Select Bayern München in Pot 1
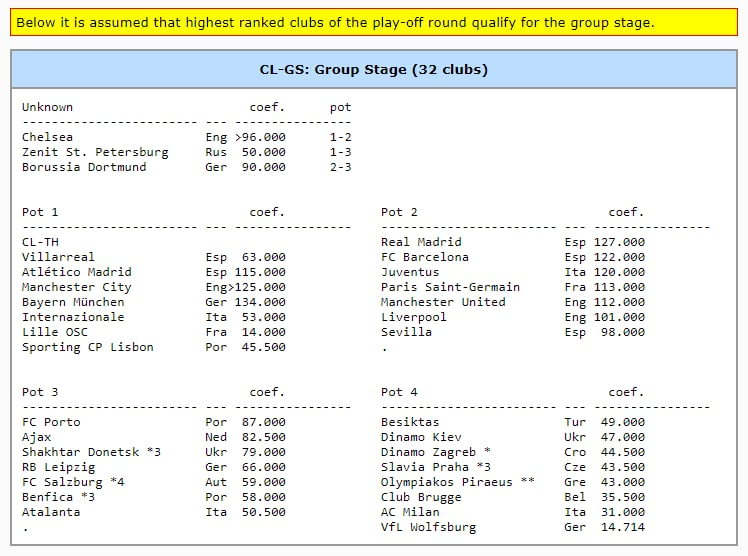 [73, 302]
